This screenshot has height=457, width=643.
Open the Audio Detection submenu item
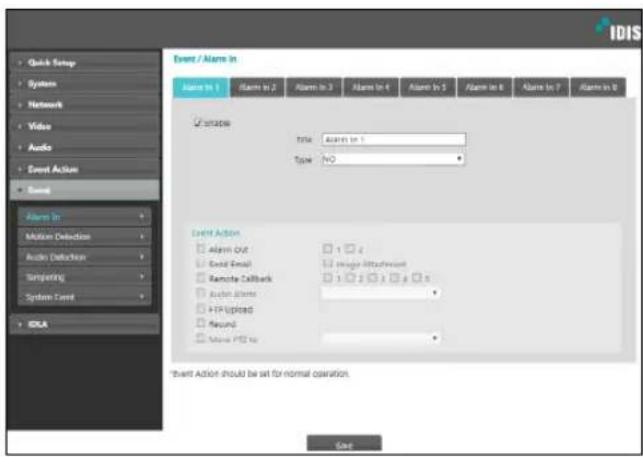coord(84,257)
